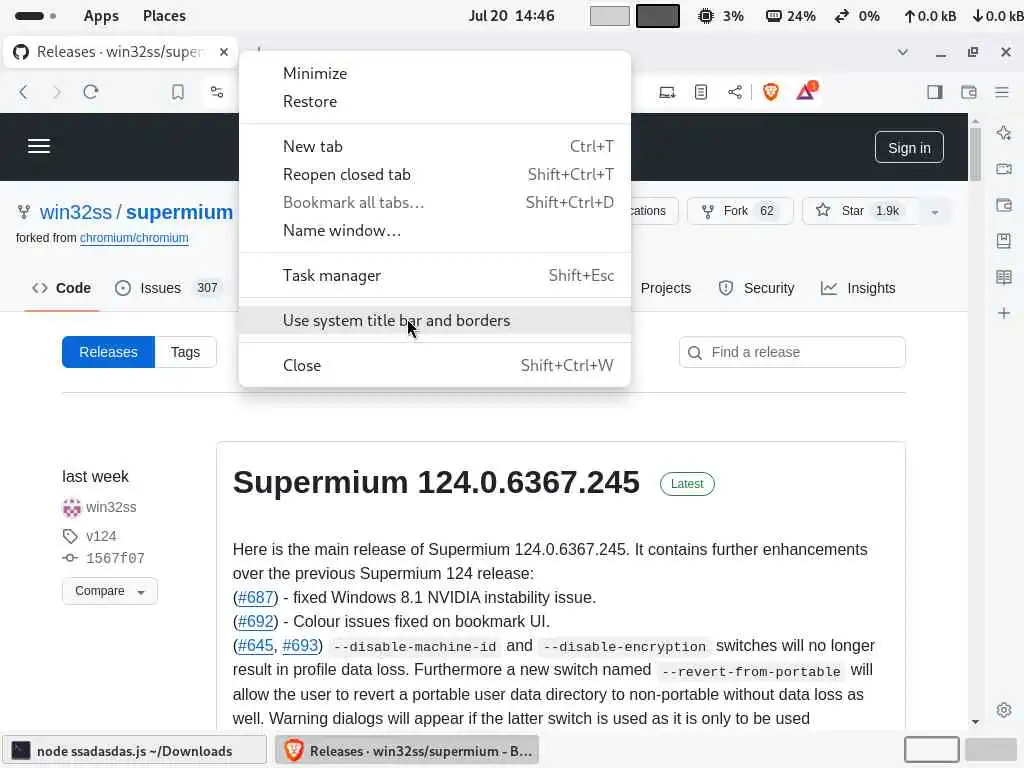Open the supermium repository link

tap(179, 212)
